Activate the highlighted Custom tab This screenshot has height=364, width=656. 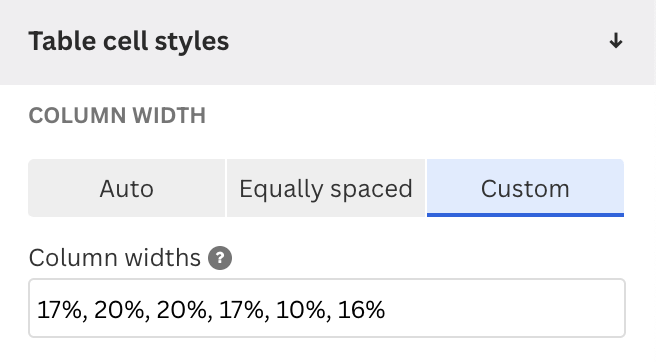pos(525,188)
